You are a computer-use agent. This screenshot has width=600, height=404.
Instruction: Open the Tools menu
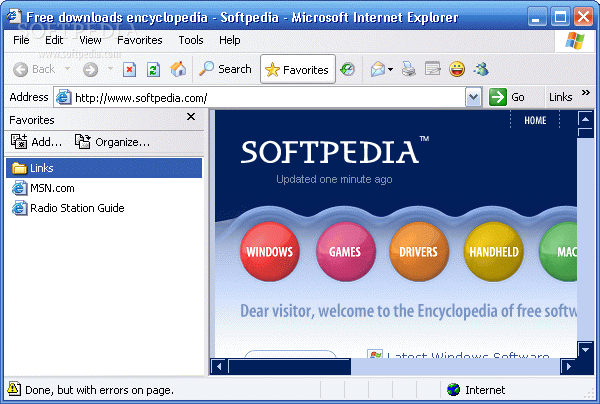click(191, 40)
